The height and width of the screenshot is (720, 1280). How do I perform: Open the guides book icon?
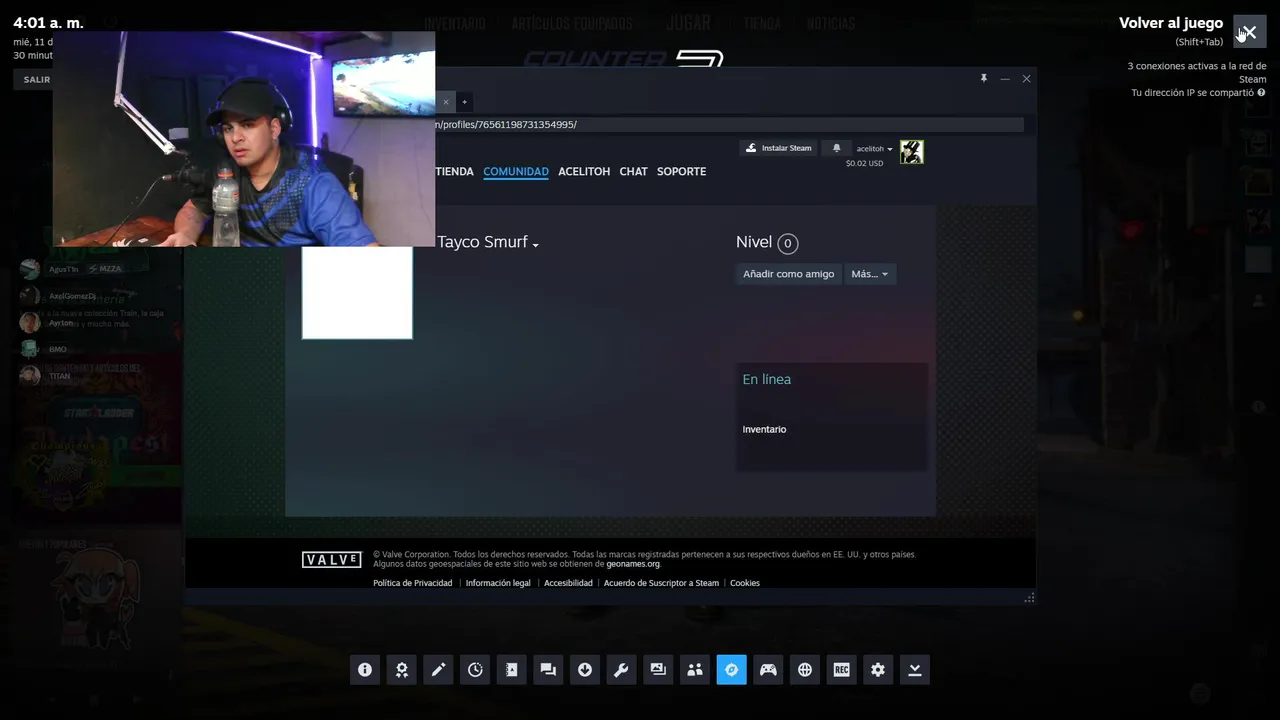click(511, 670)
